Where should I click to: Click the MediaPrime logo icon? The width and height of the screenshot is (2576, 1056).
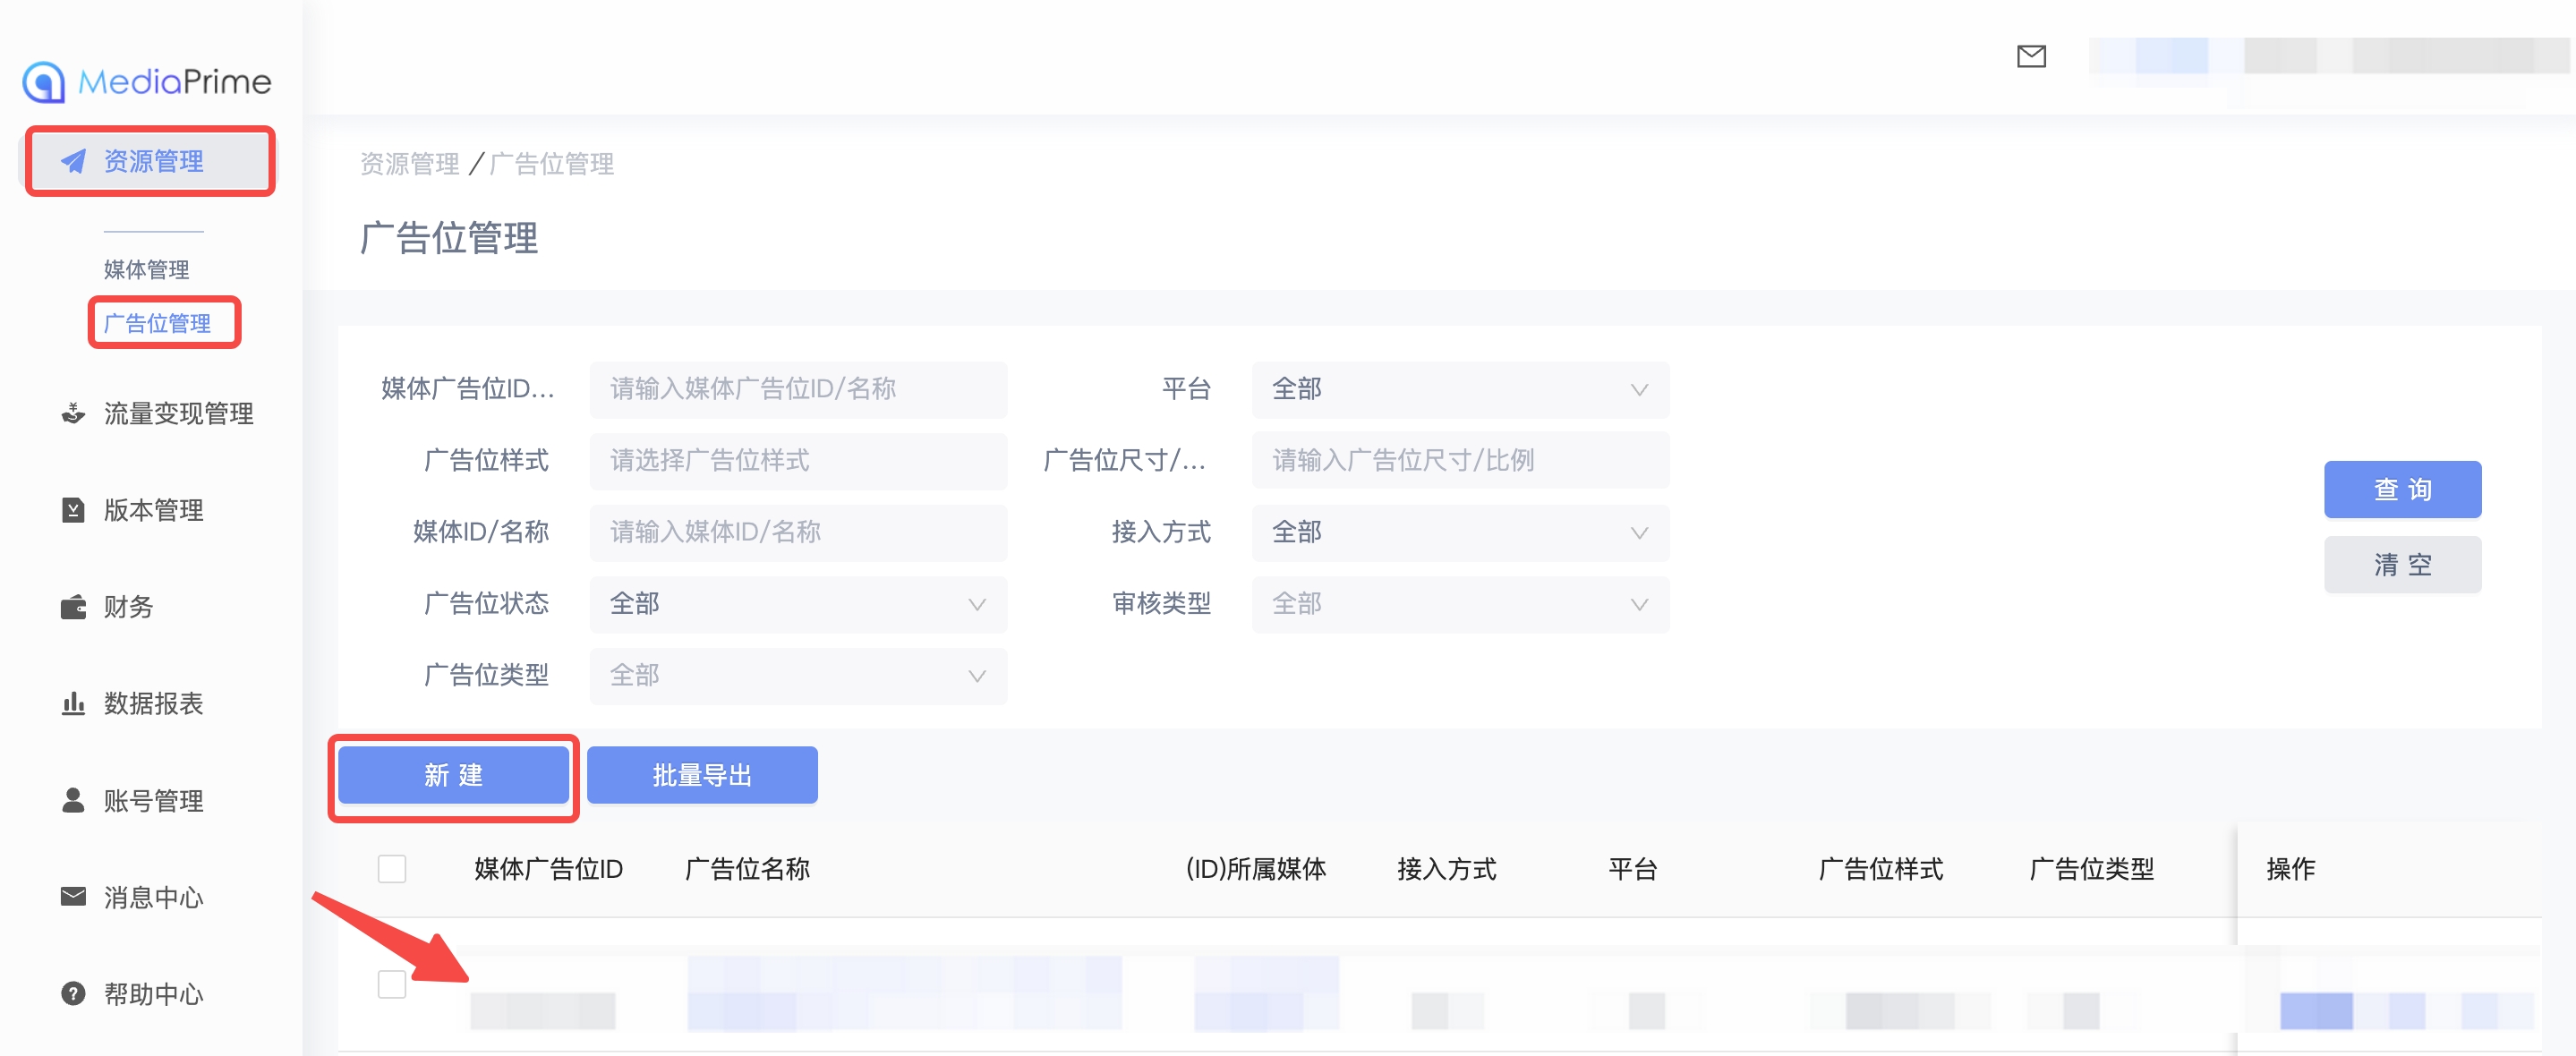point(44,82)
